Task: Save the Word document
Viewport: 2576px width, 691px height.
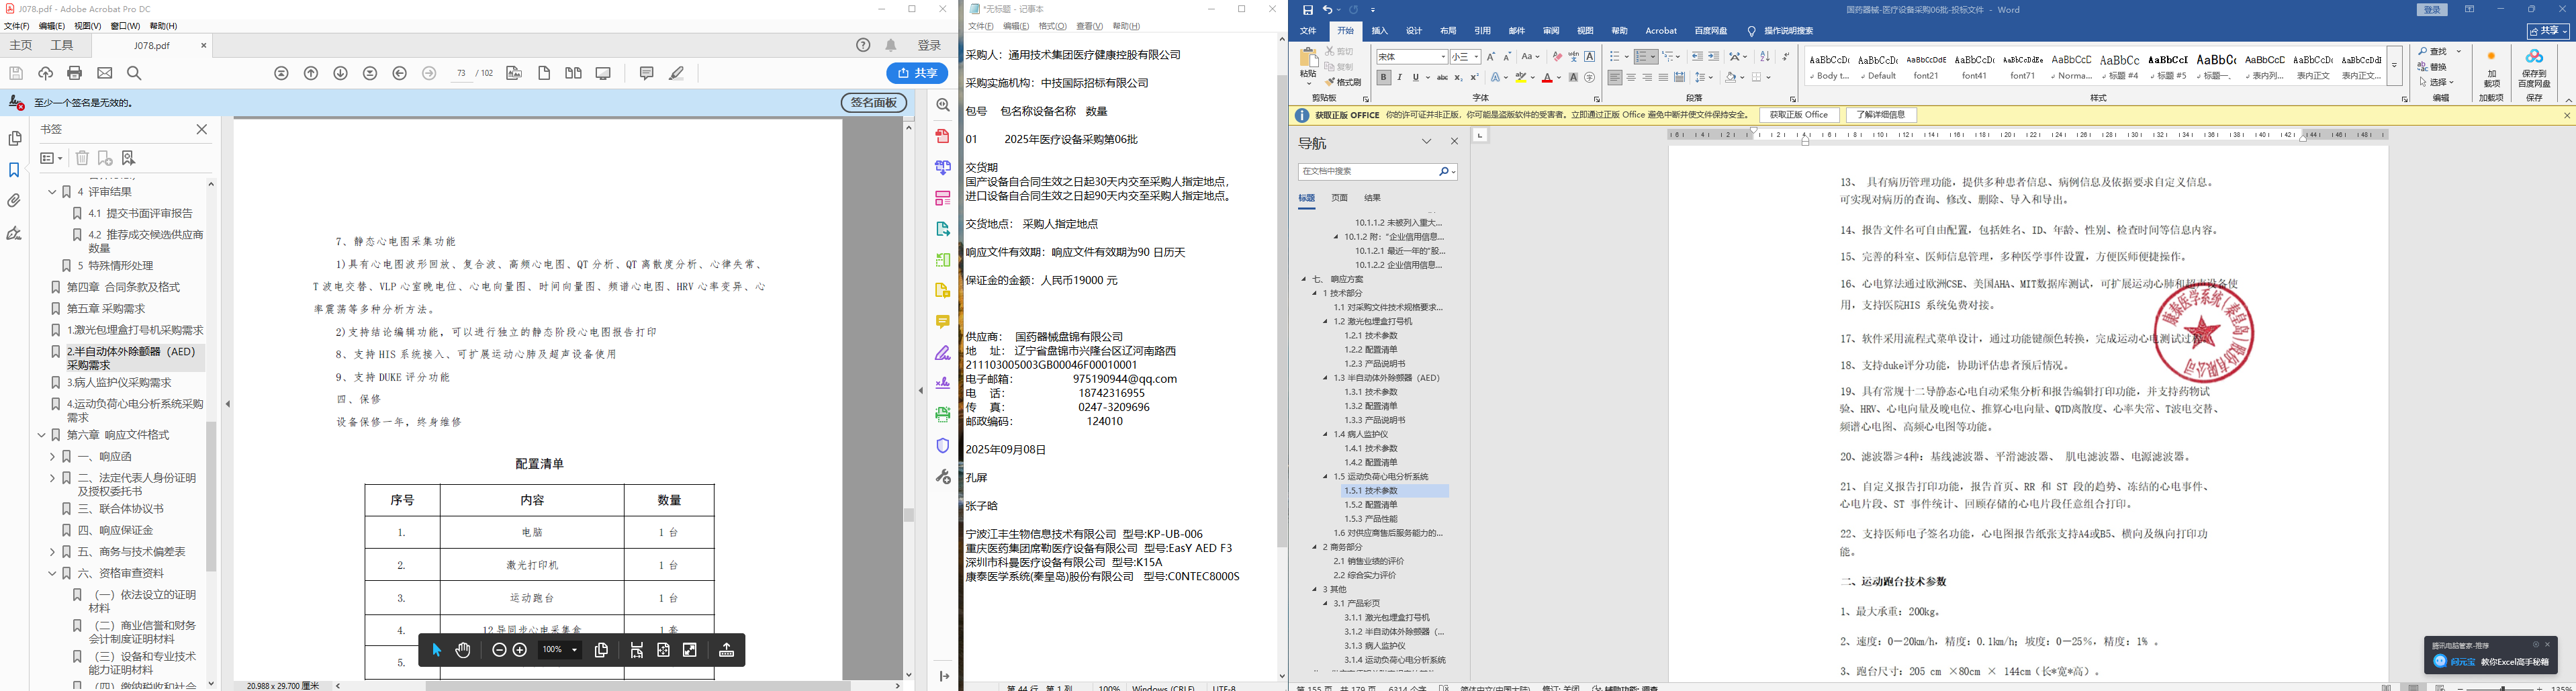Action: 1307,10
